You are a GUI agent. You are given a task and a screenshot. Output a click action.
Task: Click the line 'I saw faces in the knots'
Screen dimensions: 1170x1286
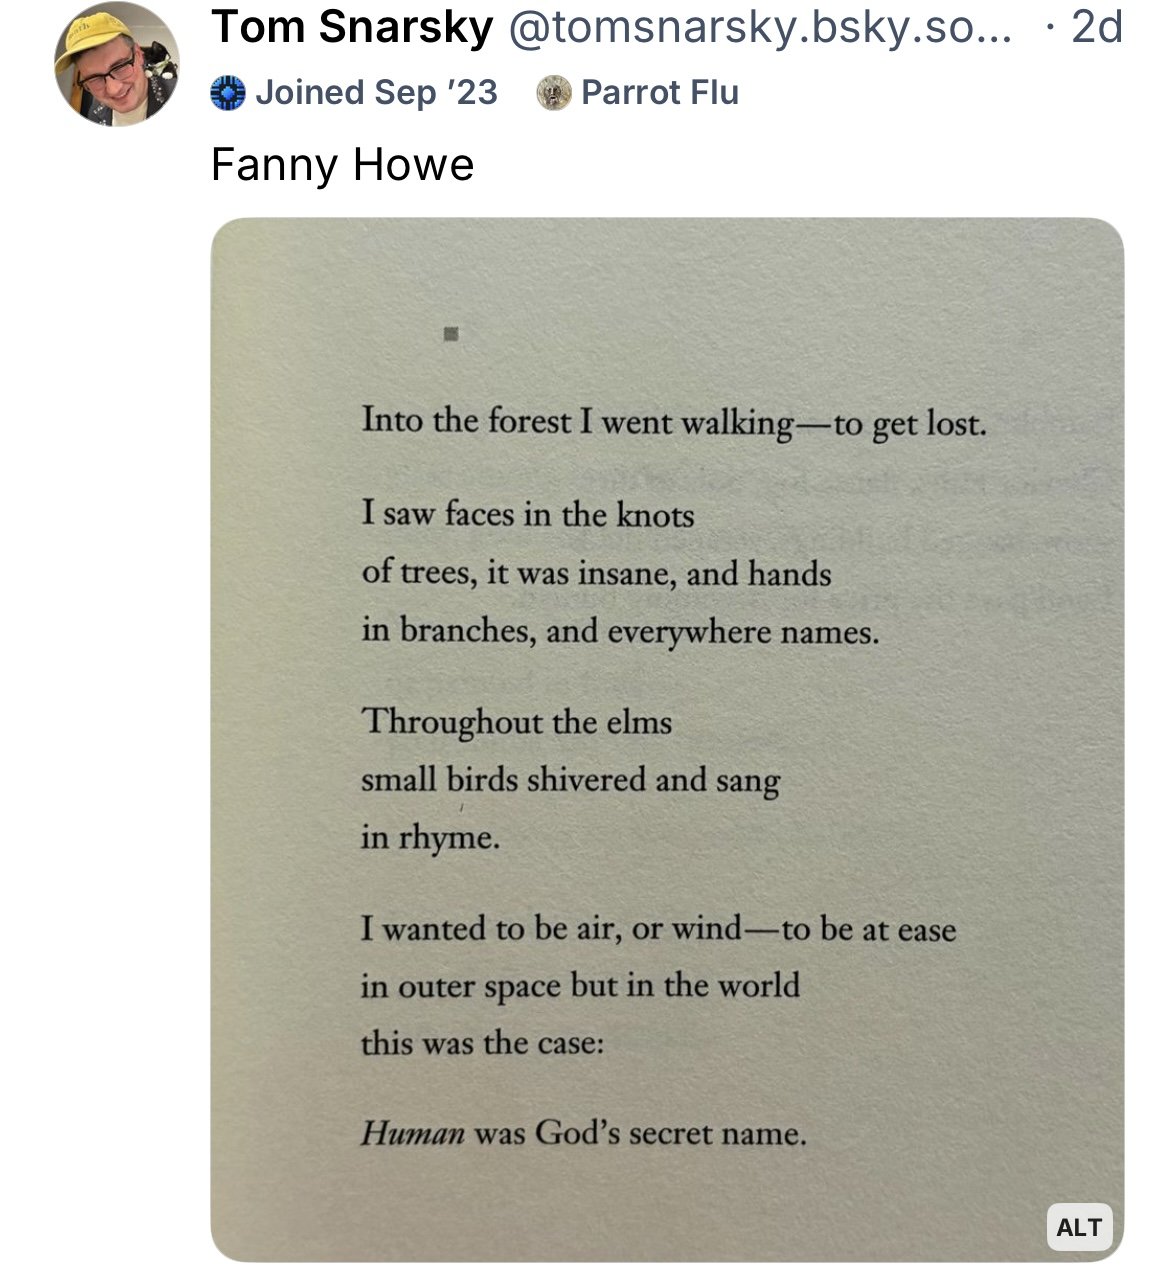pos(528,515)
